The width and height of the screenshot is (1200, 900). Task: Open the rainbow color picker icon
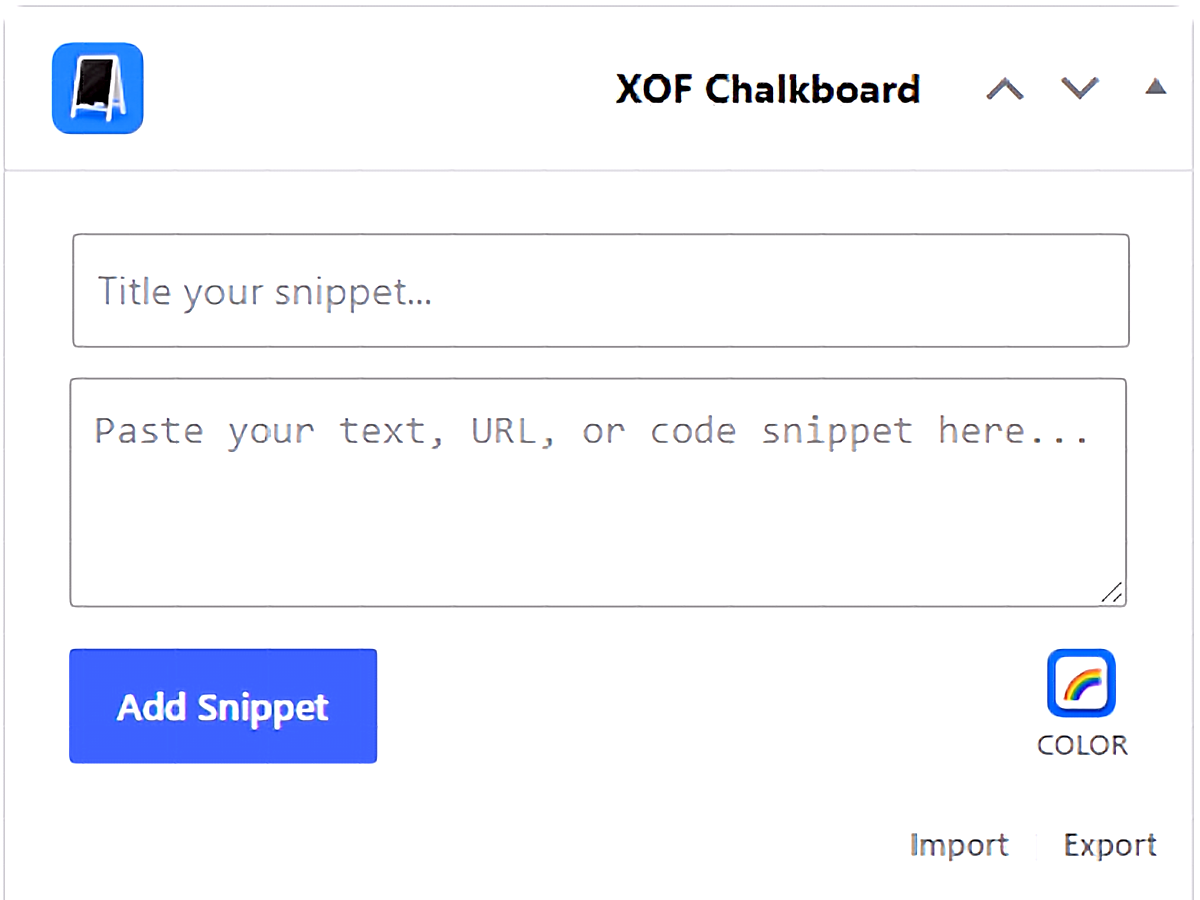pyautogui.click(x=1081, y=683)
